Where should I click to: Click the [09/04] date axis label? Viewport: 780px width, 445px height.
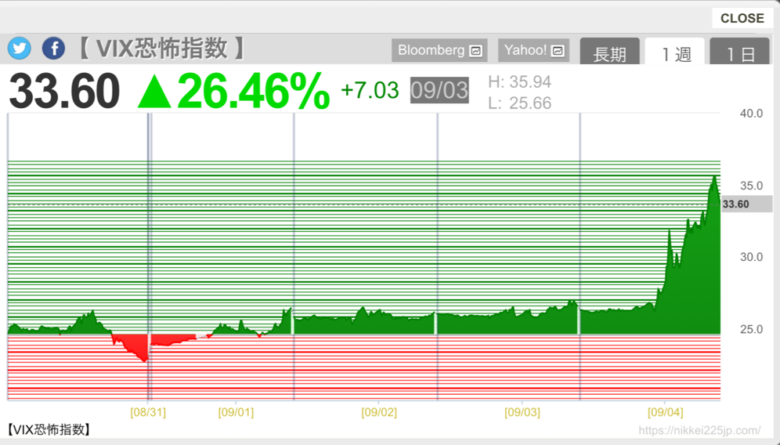665,412
